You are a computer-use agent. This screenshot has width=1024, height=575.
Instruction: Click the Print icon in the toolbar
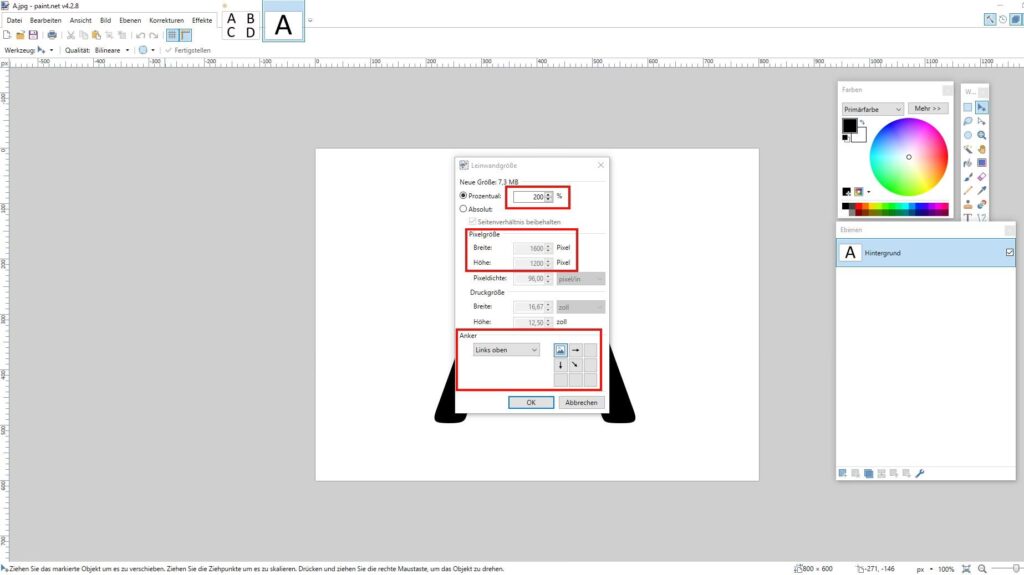52,35
